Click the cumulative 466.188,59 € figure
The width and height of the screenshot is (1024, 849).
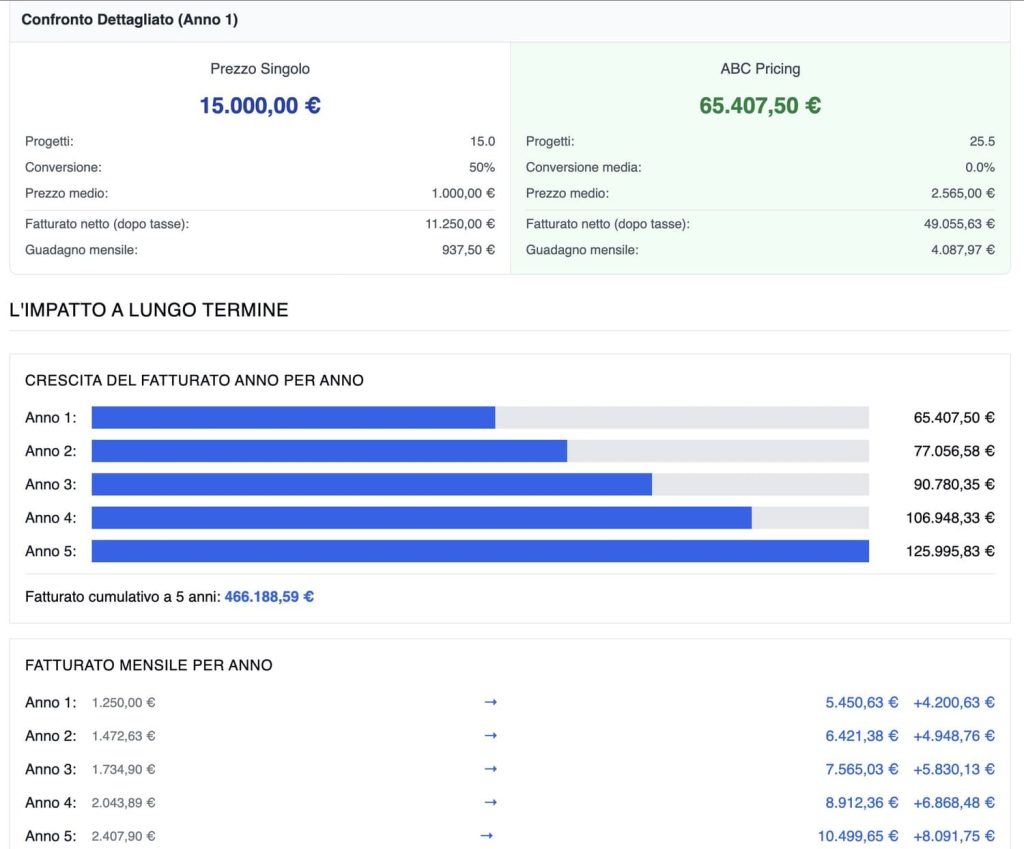tap(269, 597)
